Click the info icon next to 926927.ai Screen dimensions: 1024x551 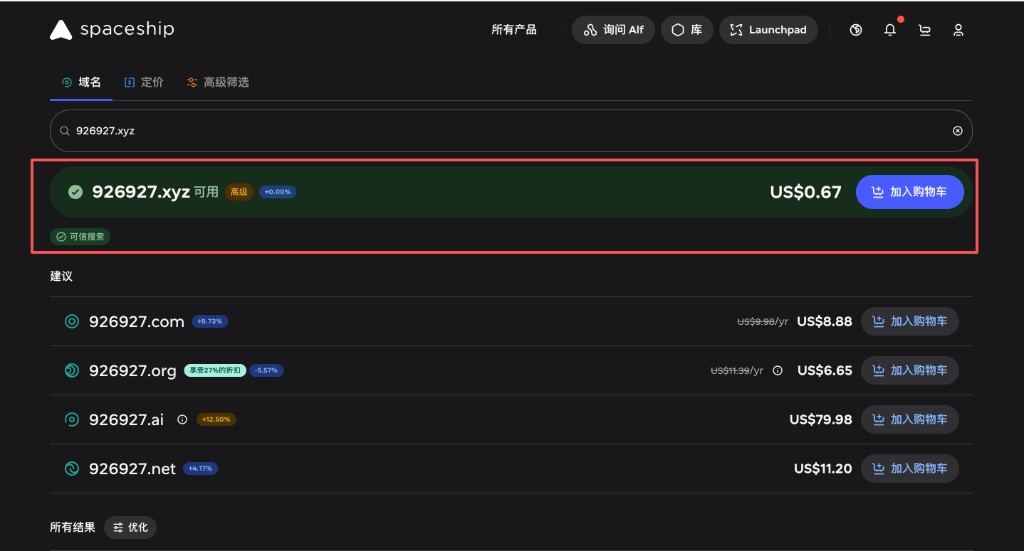coord(182,419)
